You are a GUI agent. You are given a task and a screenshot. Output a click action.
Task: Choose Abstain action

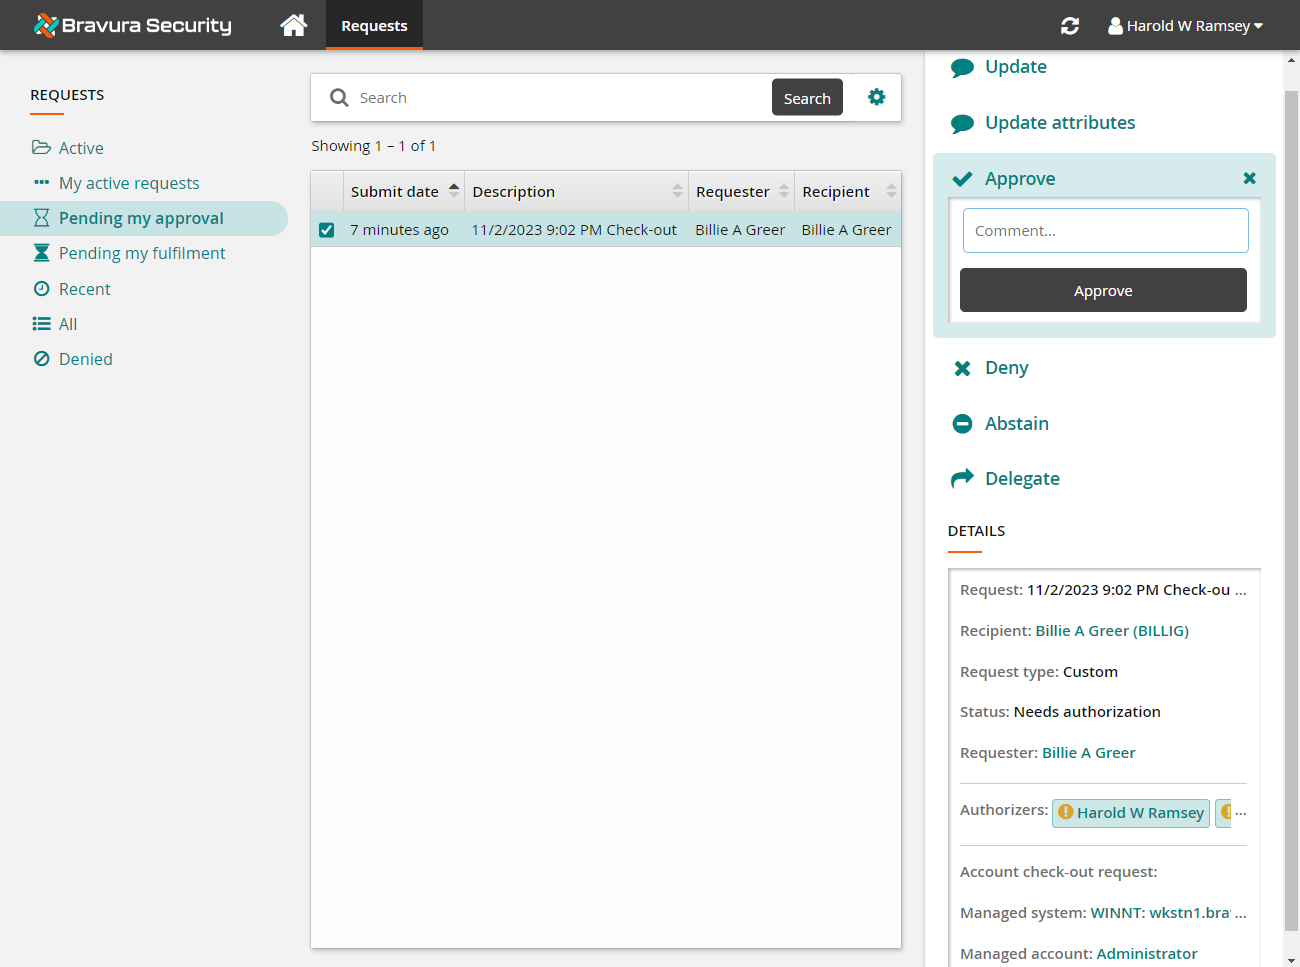(x=1016, y=424)
